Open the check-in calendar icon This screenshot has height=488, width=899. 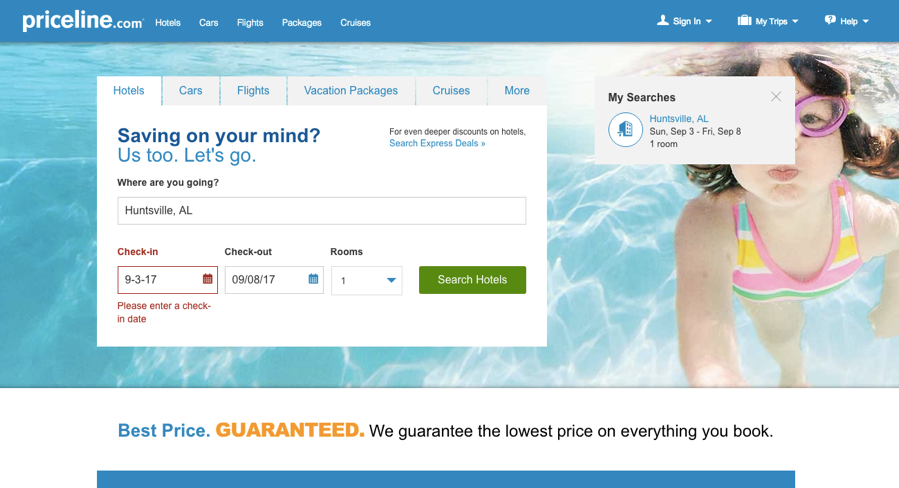pos(208,279)
